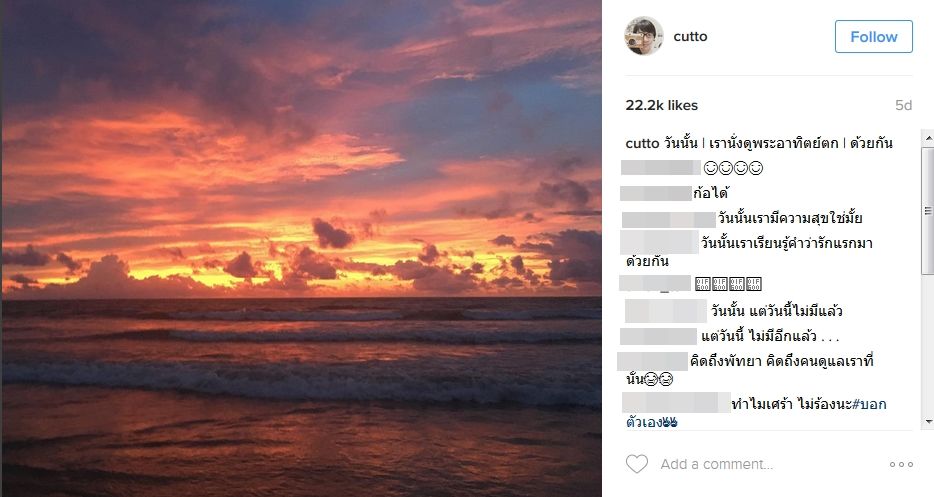934x497 pixels.
Task: Click the sunset beach photo
Action: click(x=301, y=248)
